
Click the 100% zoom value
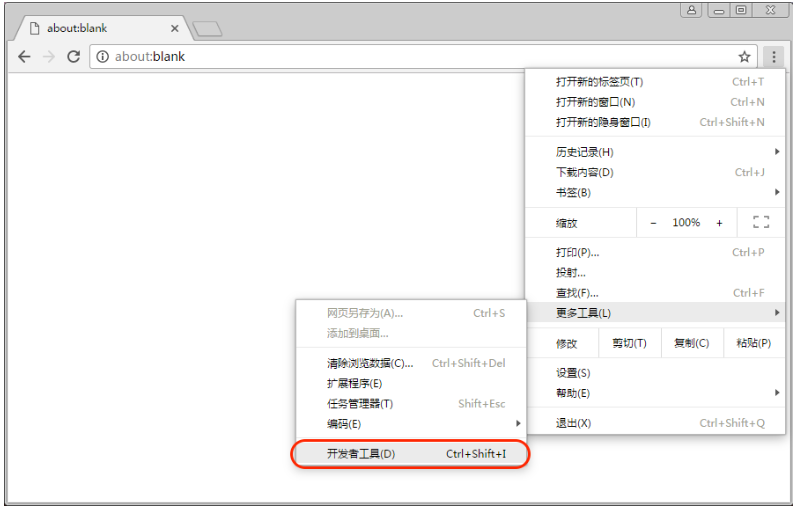point(686,222)
